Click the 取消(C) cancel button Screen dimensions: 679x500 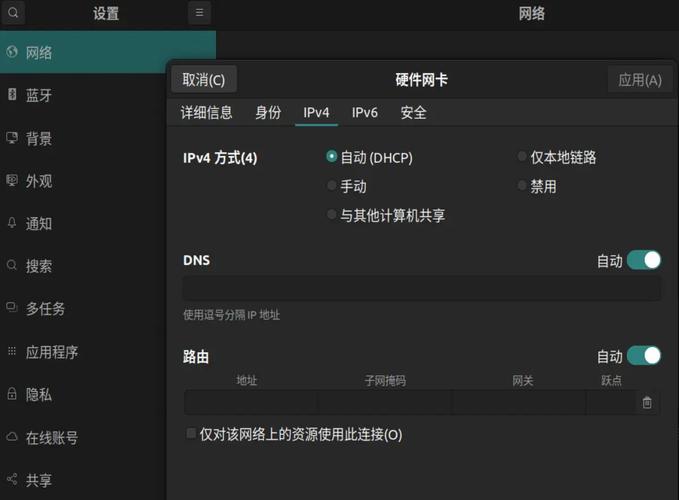click(204, 80)
